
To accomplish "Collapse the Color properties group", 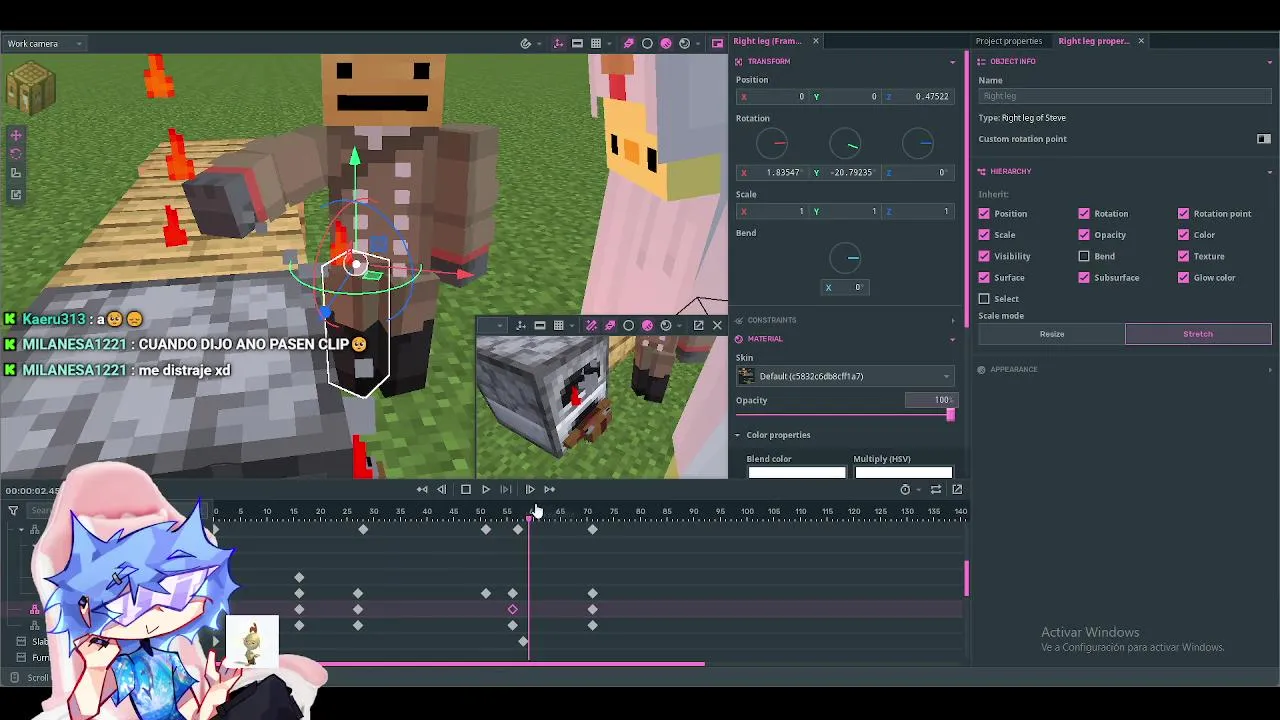I will [738, 435].
